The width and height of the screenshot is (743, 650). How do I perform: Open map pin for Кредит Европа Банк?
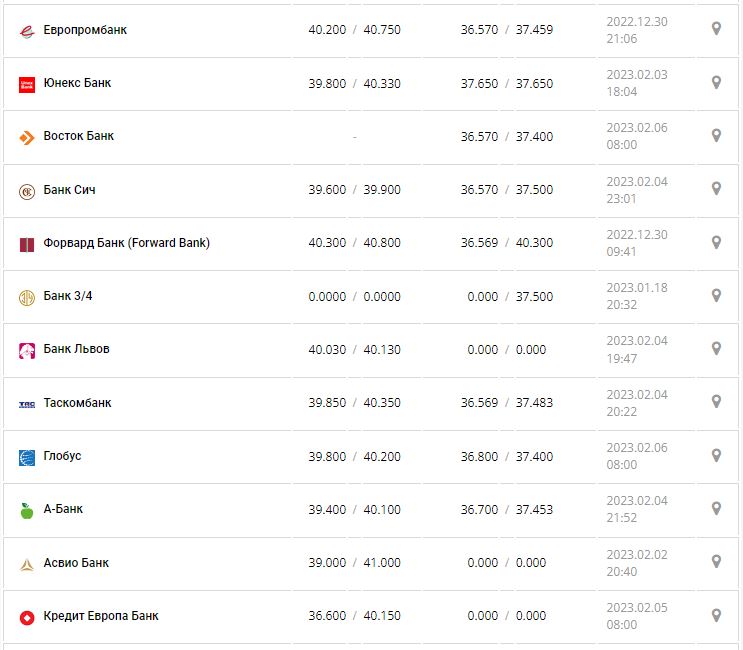tap(716, 615)
